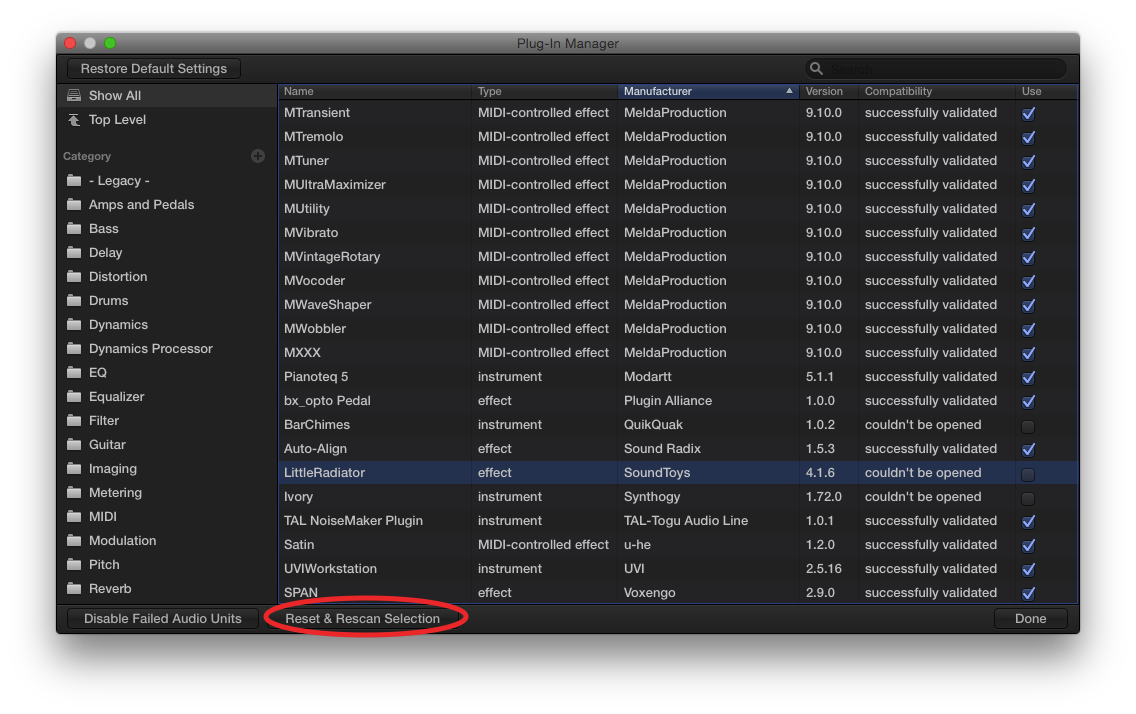Uncheck Use checkbox for SPAN
The height and width of the screenshot is (714, 1136).
(x=1028, y=593)
